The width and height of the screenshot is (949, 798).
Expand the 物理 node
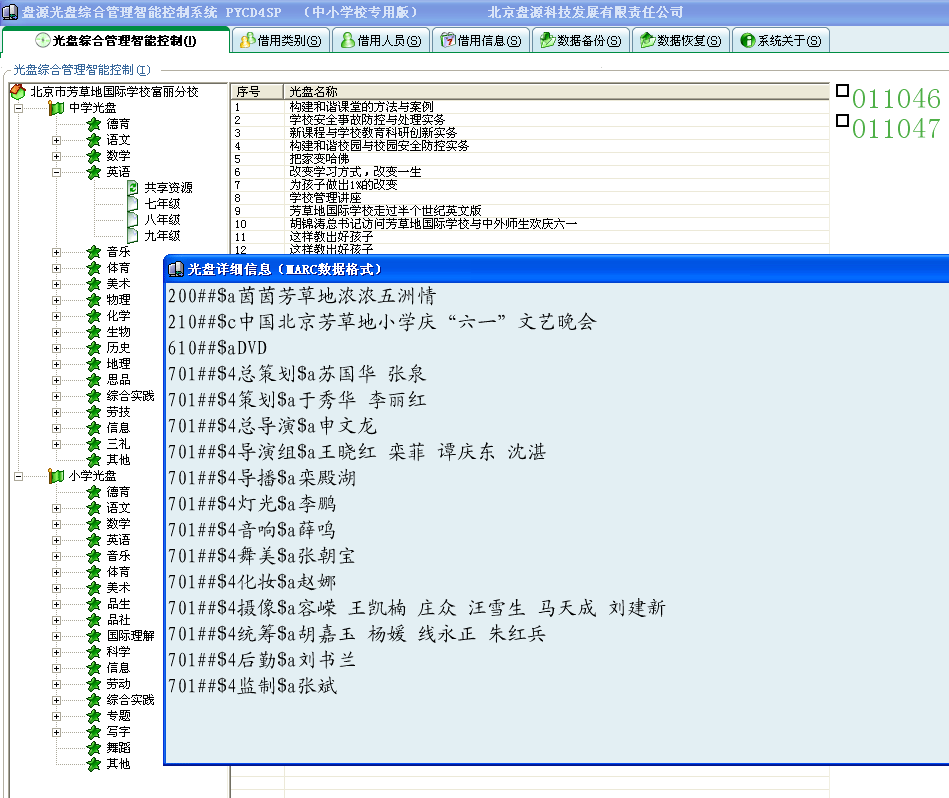[x=56, y=300]
